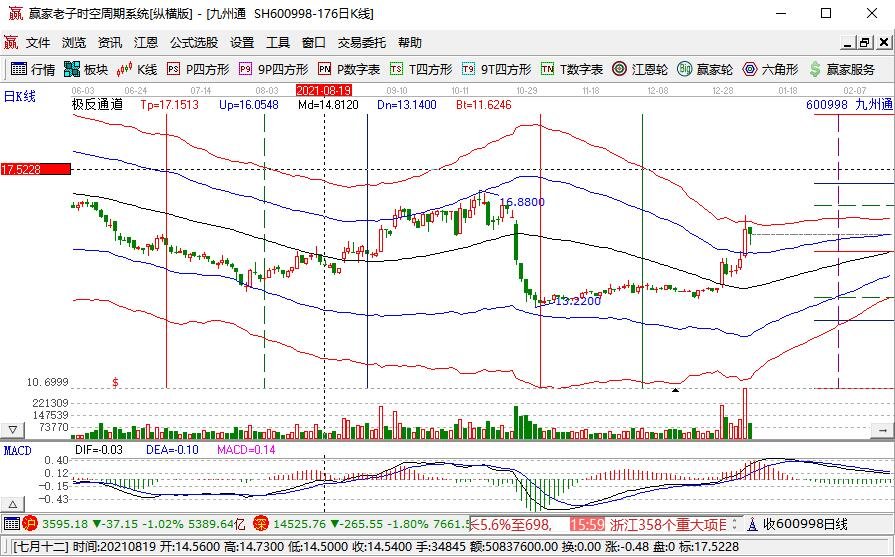
Task: Restore the inner chart window
Action: coord(865,42)
